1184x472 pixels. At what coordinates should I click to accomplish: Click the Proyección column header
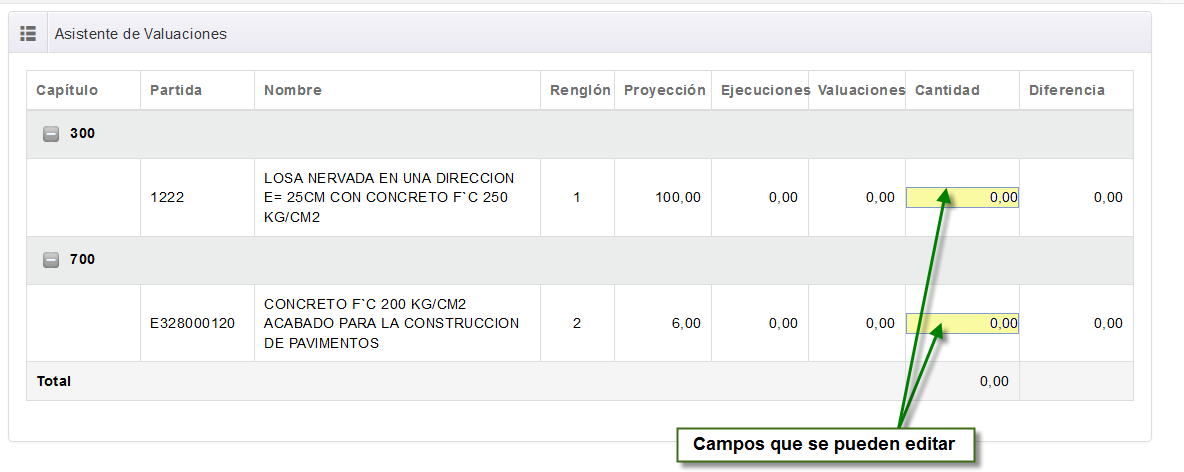click(x=665, y=90)
